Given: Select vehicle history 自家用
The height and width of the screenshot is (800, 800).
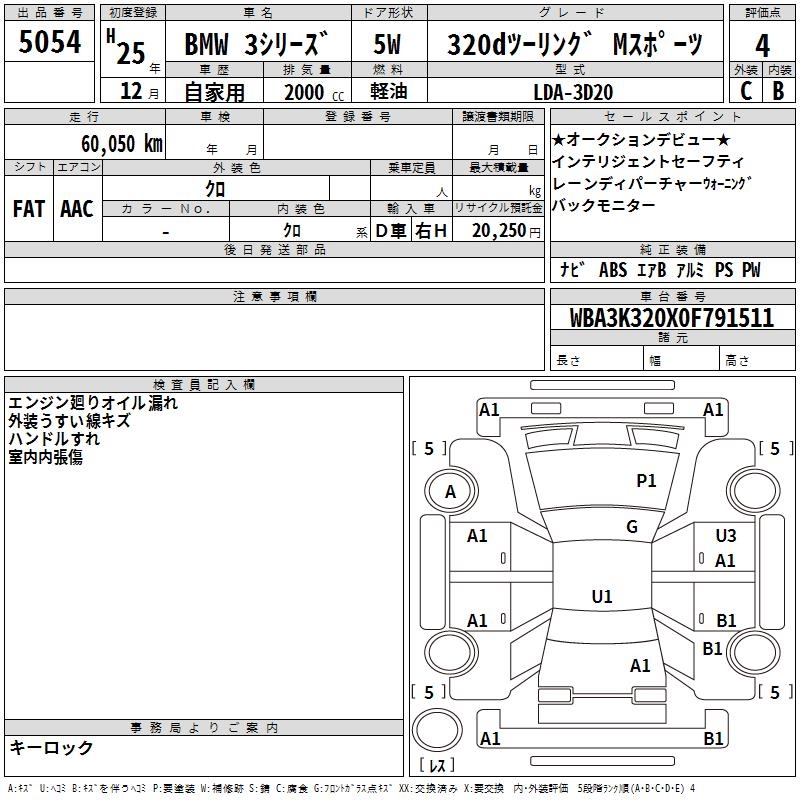Looking at the screenshot, I should point(214,92).
